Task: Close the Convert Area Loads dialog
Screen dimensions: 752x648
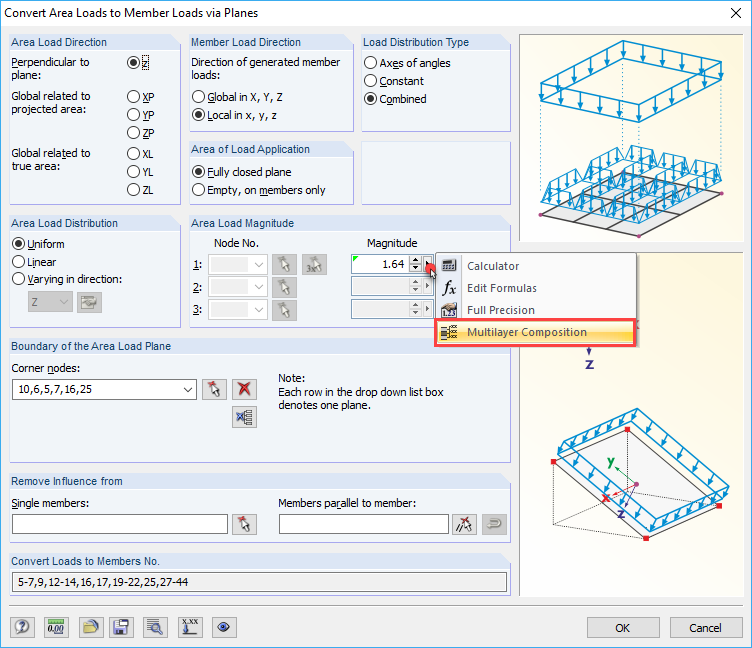Action: (x=736, y=12)
